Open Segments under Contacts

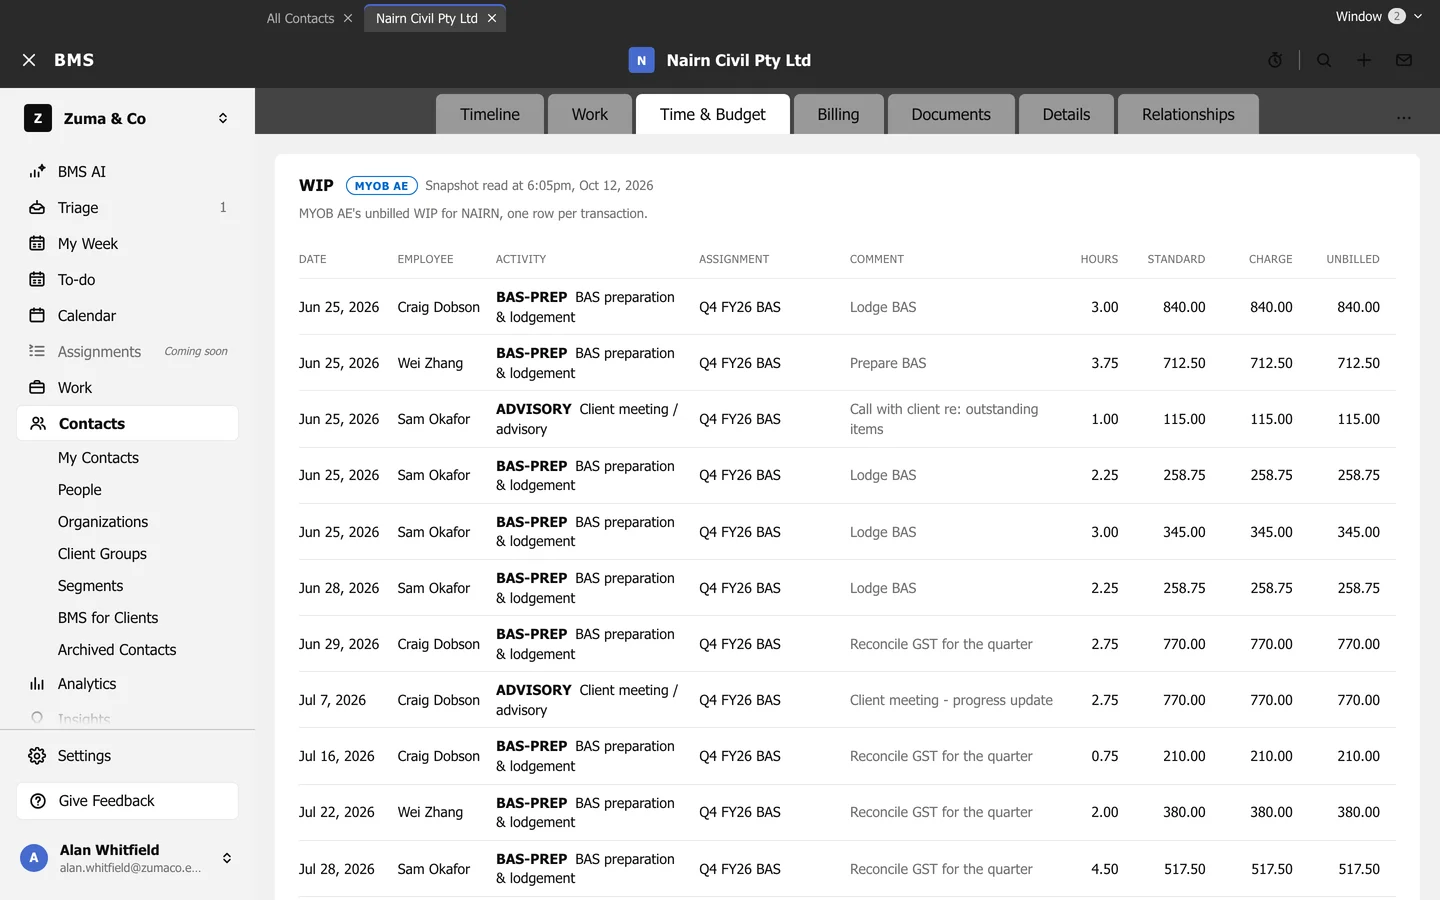[x=91, y=586]
